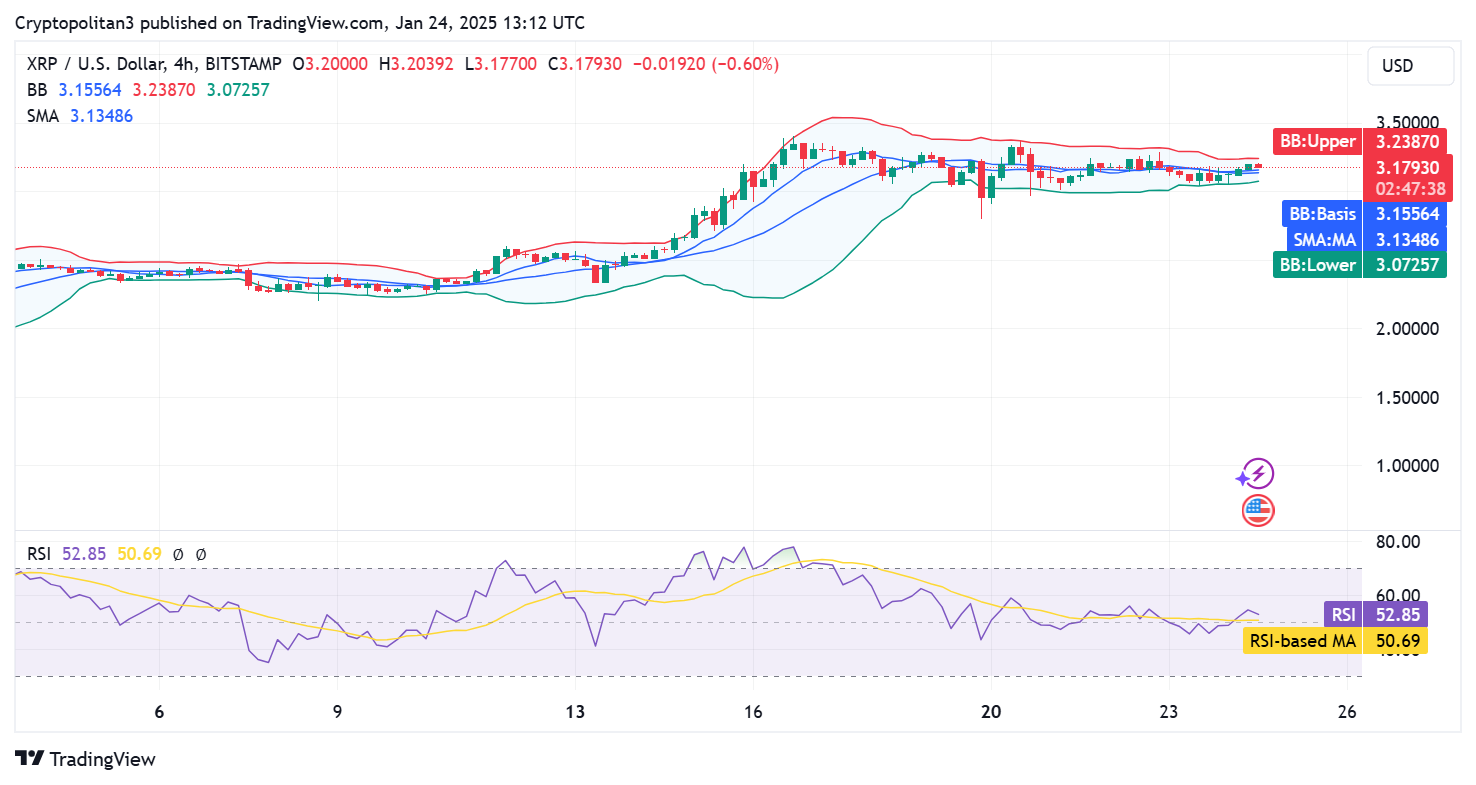Click the BB upper value 3.23870 in legend
Screen dimensions: 1476x785
pyautogui.click(x=164, y=90)
